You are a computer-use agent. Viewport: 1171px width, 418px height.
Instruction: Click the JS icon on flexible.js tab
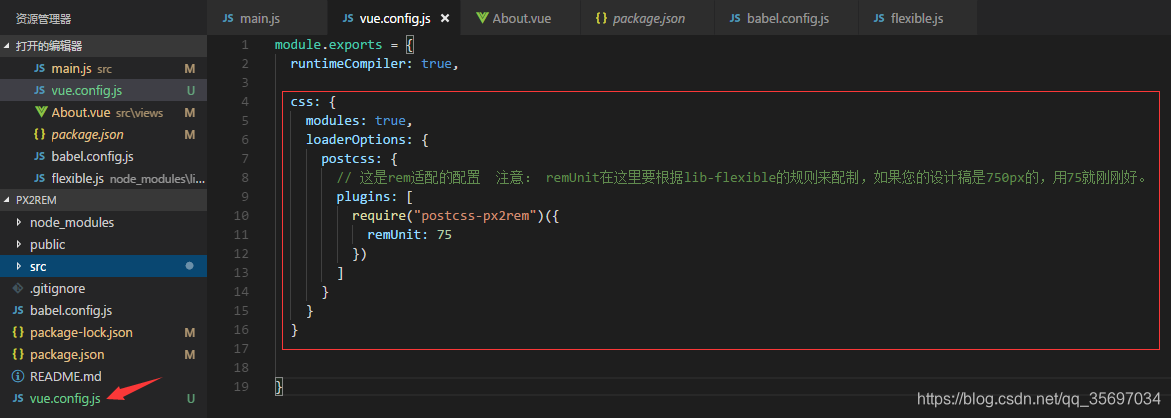(x=879, y=18)
